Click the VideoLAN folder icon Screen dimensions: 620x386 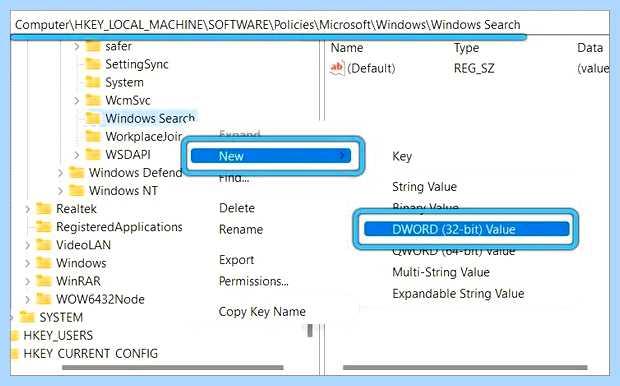[43, 245]
